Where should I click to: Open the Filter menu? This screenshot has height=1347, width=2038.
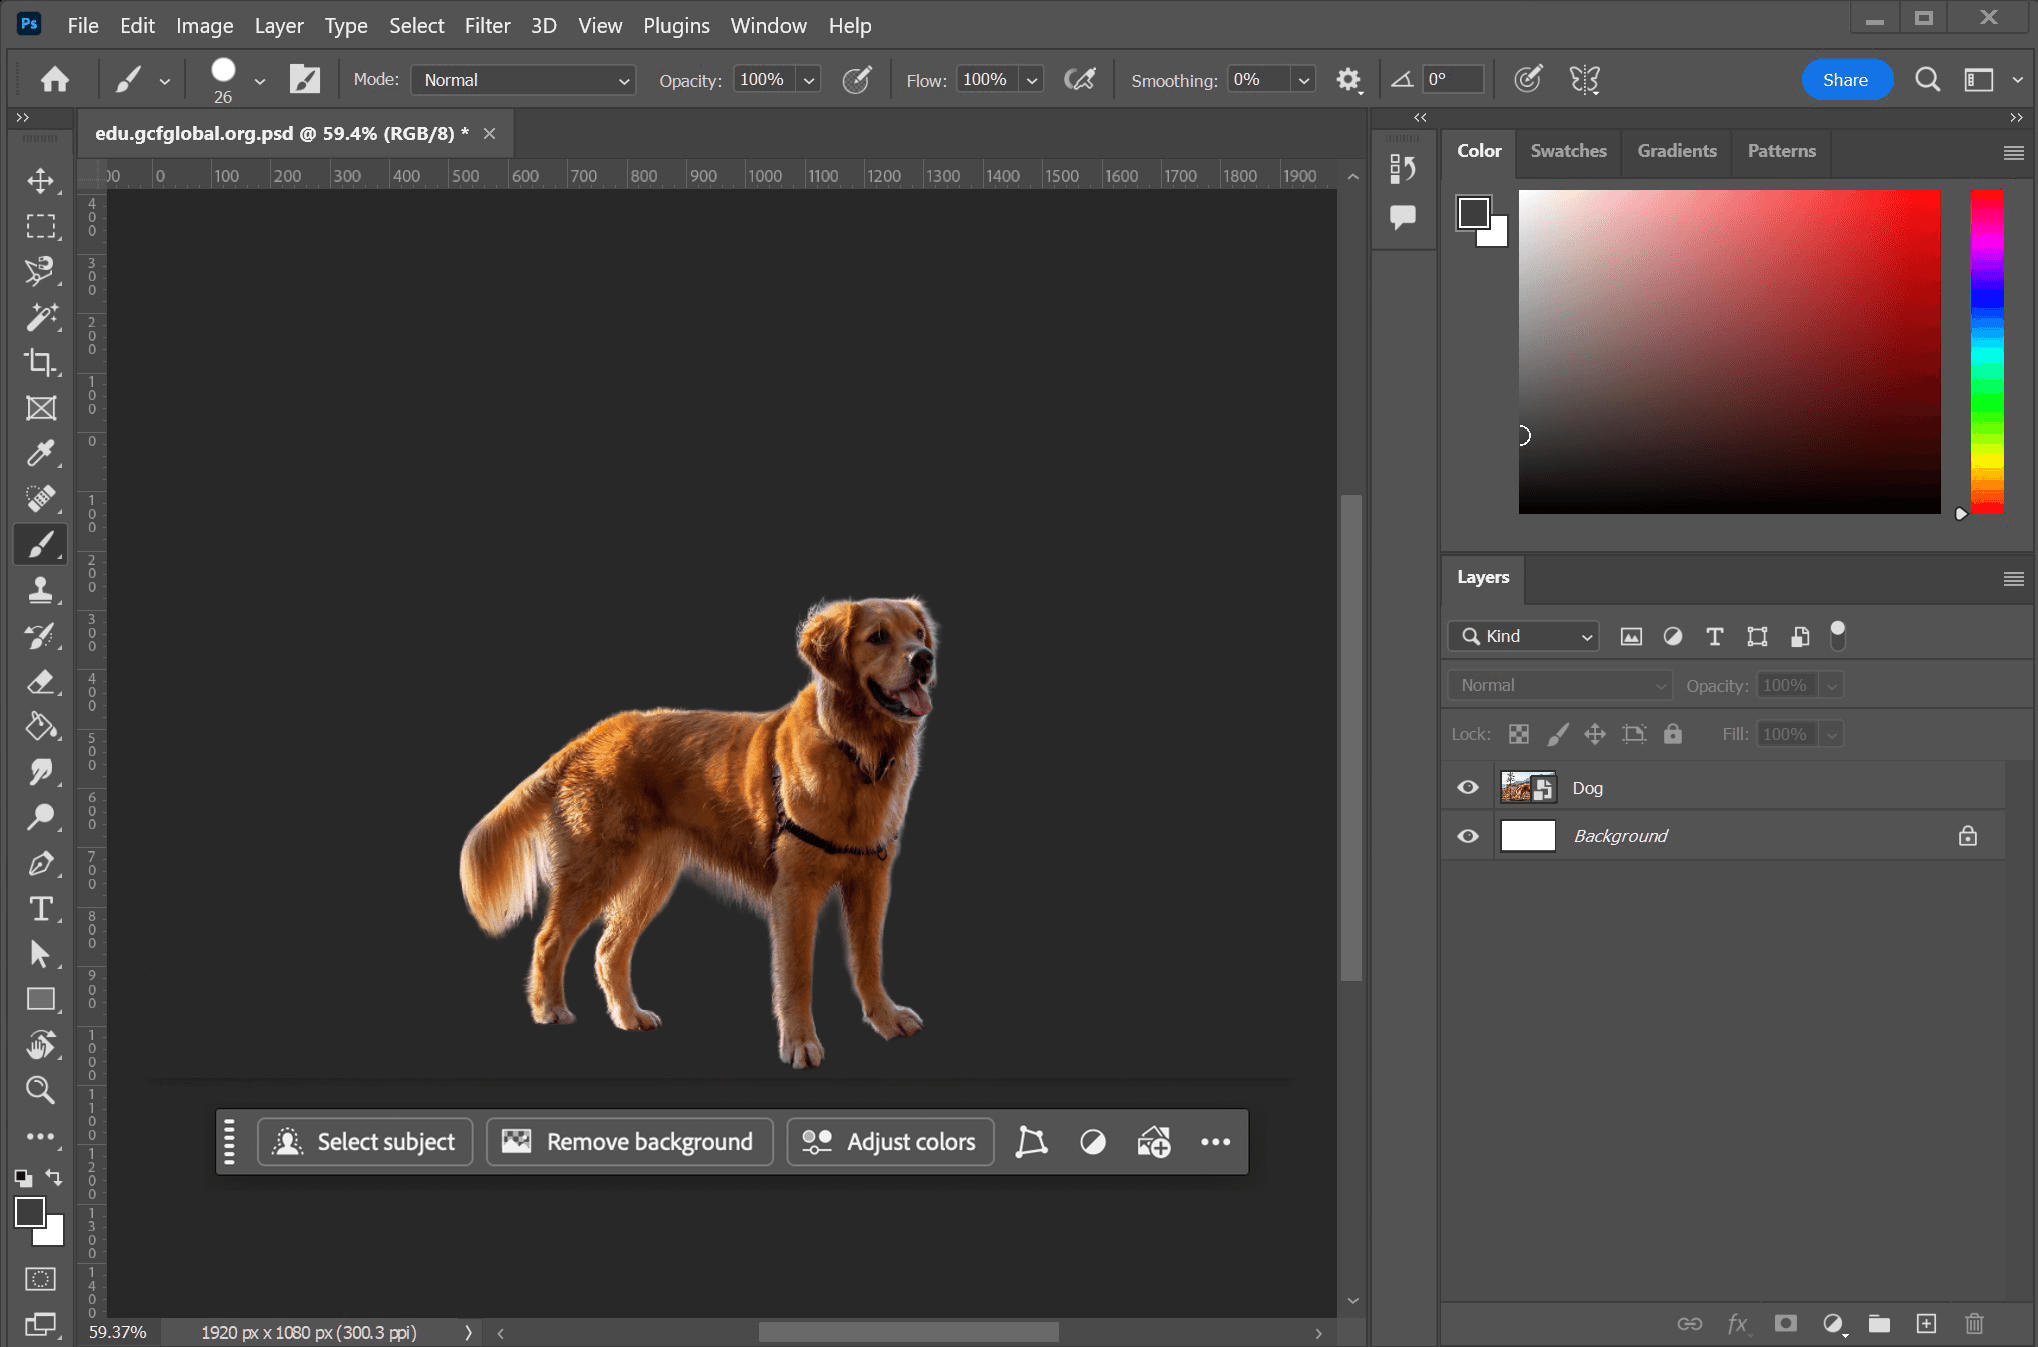pyautogui.click(x=487, y=25)
